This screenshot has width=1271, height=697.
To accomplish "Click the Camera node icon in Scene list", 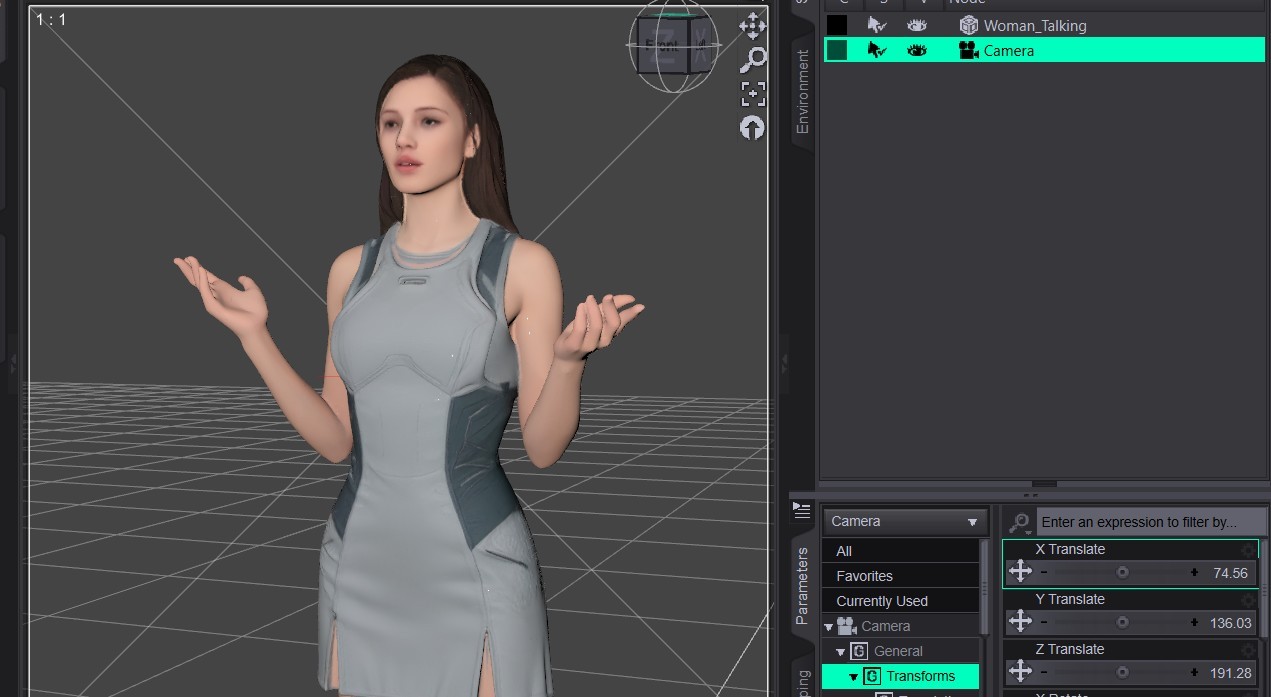I will pos(968,50).
